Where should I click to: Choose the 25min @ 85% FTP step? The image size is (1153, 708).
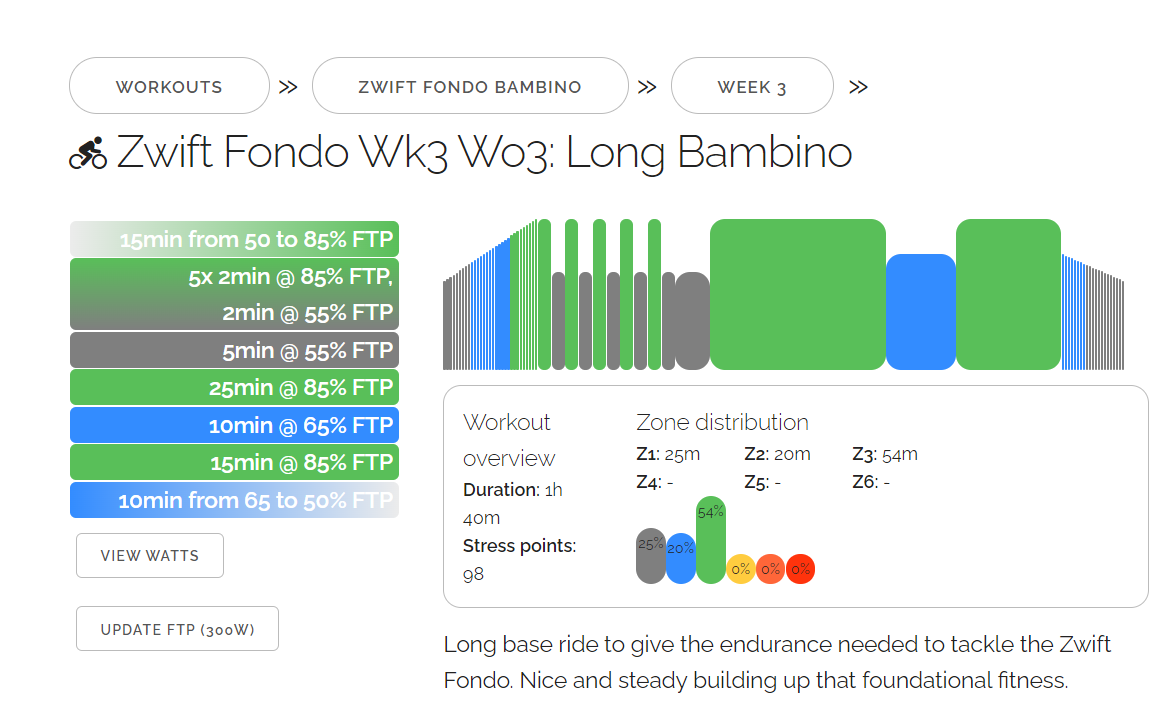click(234, 387)
